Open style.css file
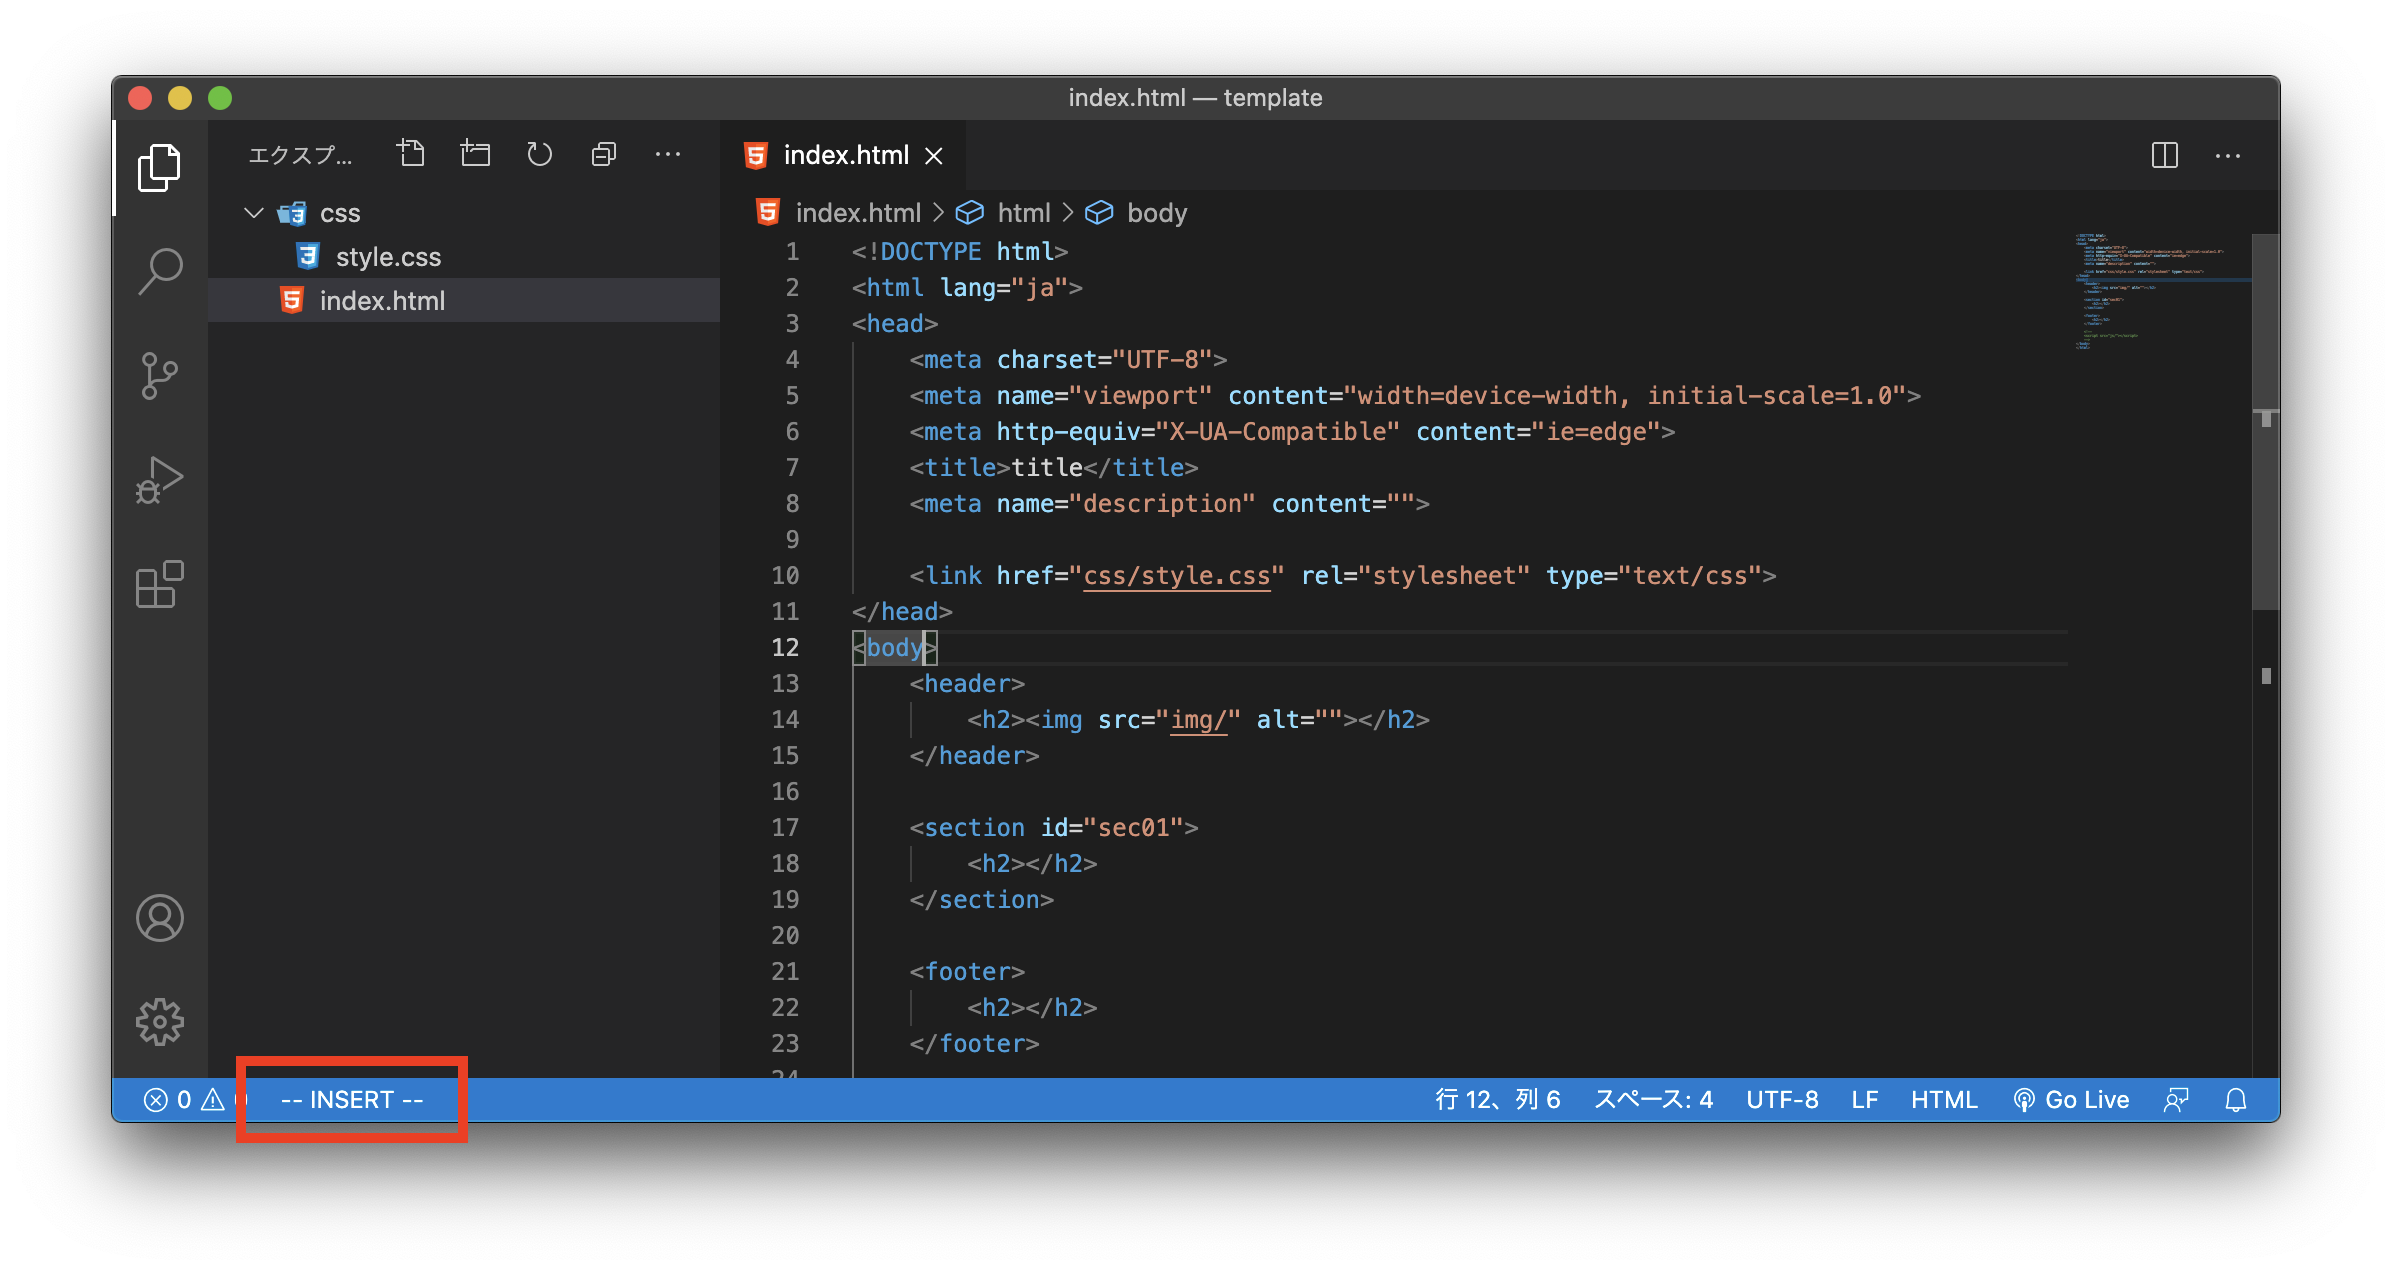Screen dimensions: 2392x1270 pos(464,257)
